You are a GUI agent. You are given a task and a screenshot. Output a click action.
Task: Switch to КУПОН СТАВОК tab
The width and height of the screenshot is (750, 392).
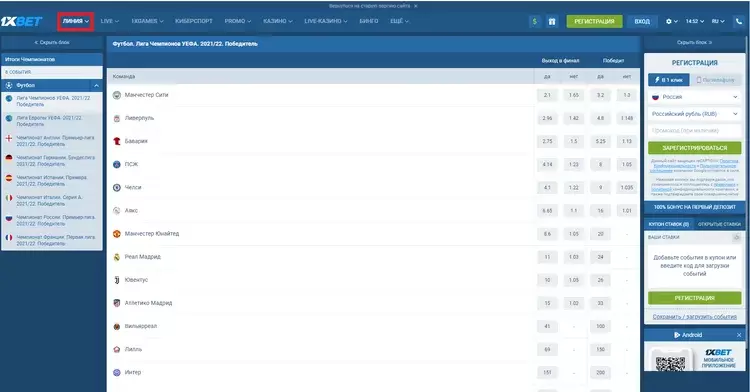point(668,224)
